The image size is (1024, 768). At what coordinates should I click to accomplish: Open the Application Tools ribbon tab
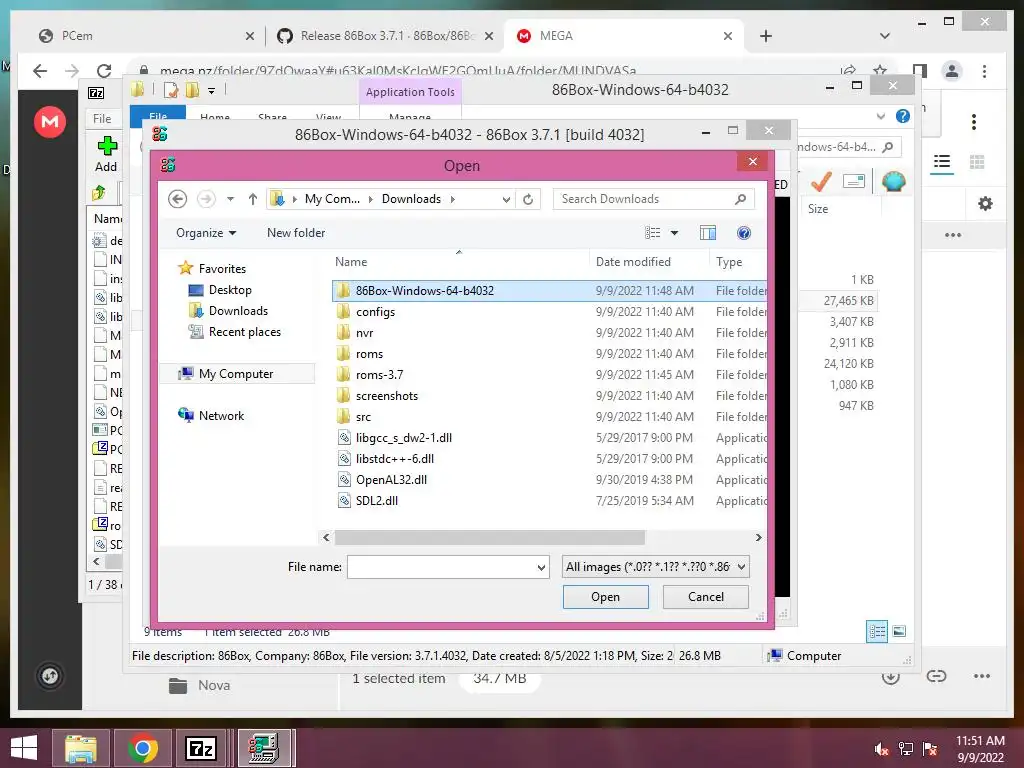[410, 92]
